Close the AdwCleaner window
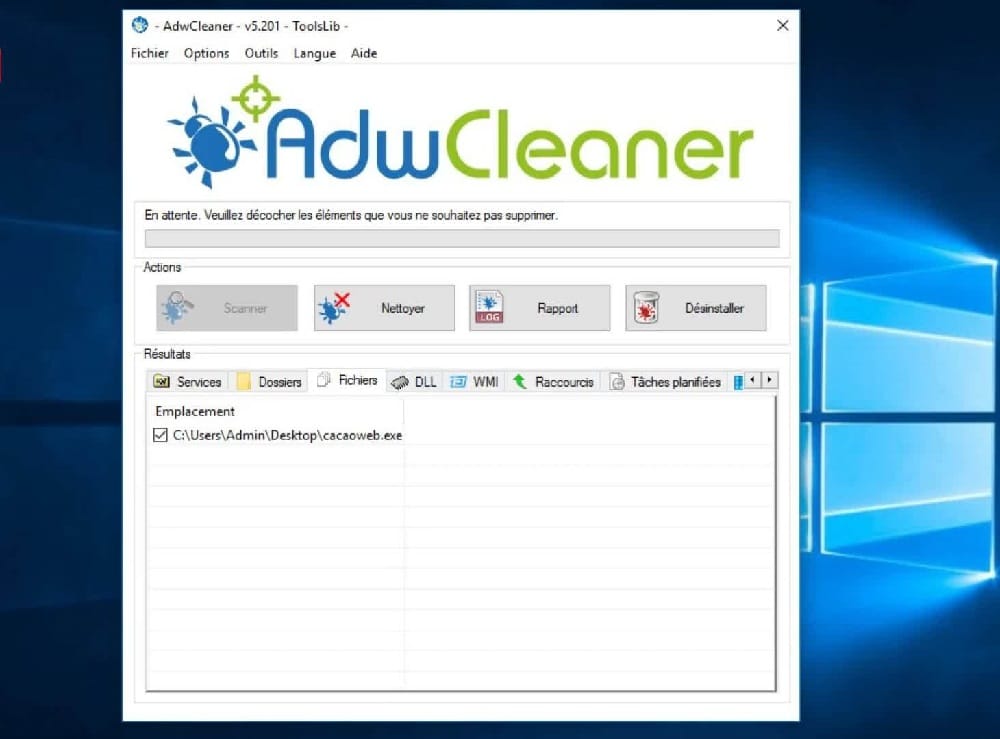The height and width of the screenshot is (739, 1000). tap(783, 26)
